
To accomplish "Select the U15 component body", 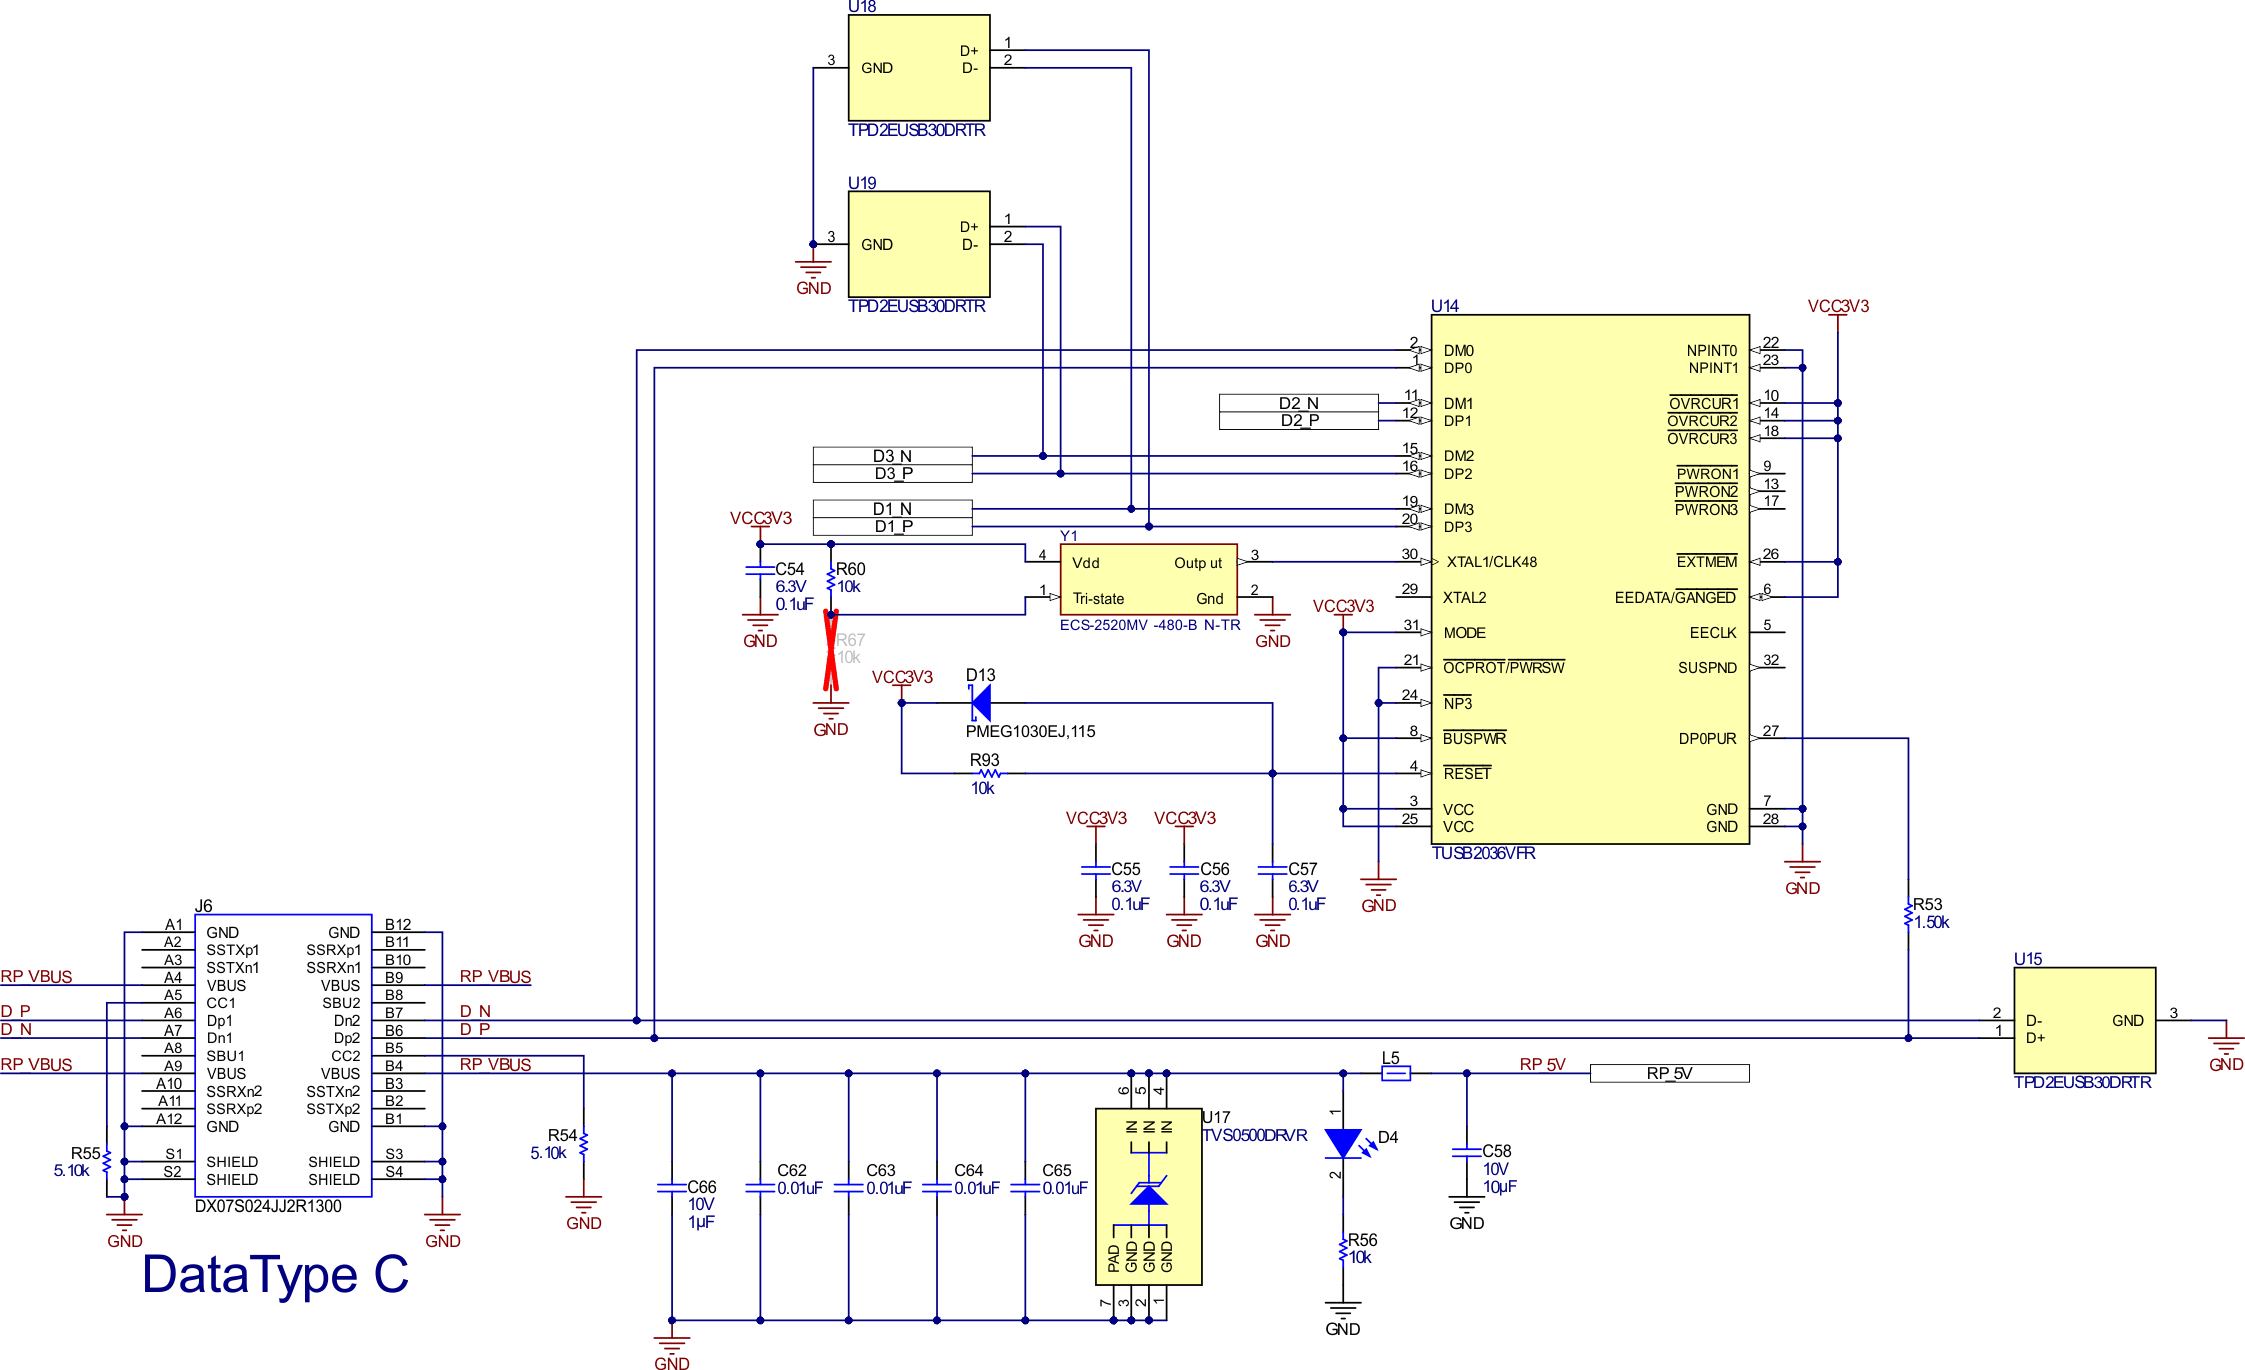I will coord(2084,1020).
